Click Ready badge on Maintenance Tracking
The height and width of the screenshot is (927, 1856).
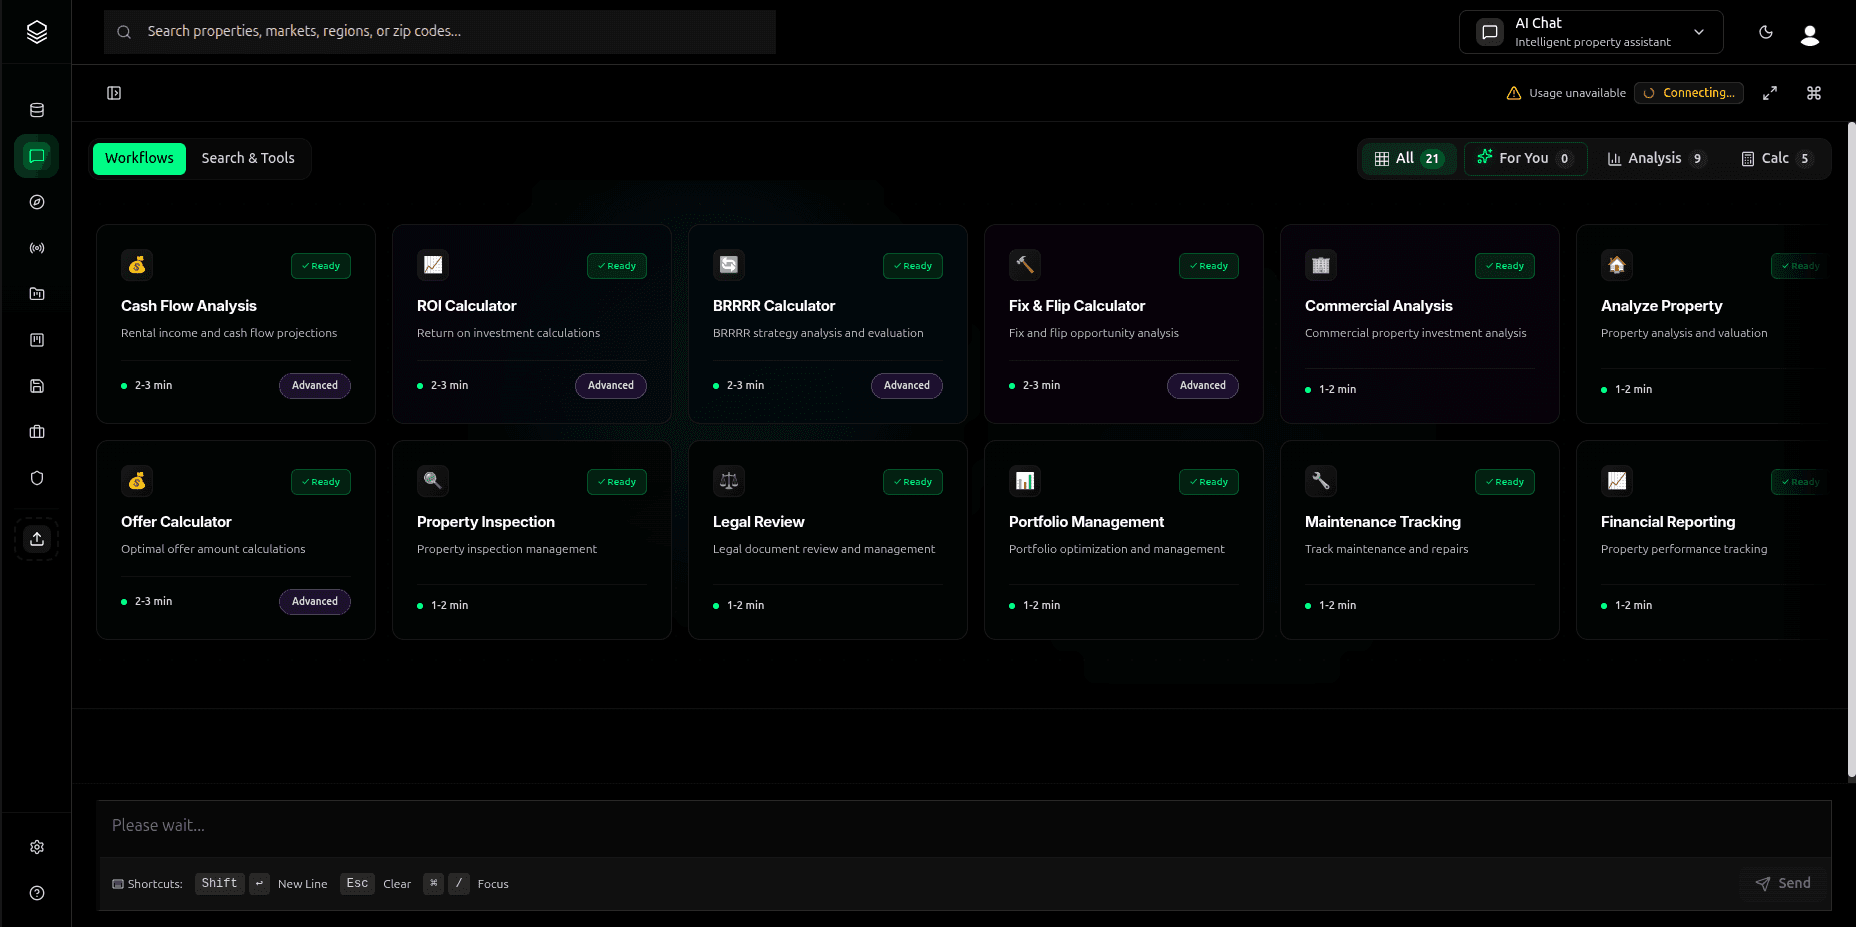(x=1505, y=482)
